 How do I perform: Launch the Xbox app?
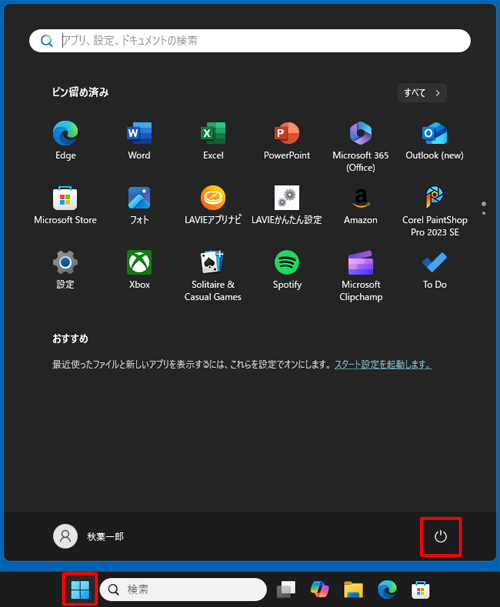pos(139,270)
